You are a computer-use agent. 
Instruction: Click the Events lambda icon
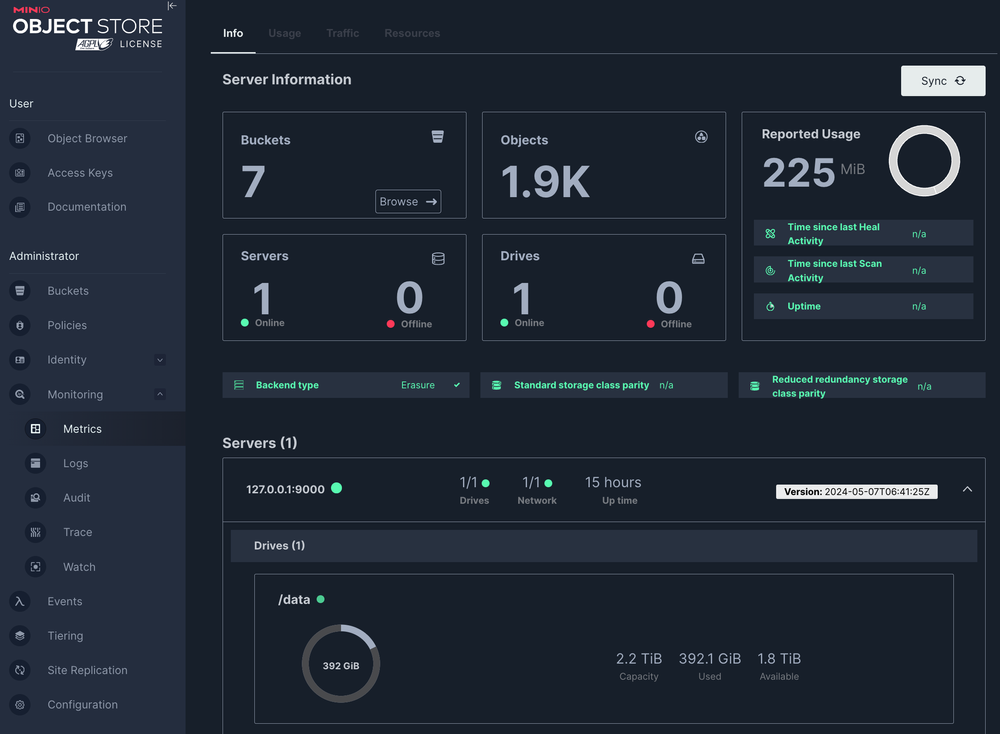pyautogui.click(x=19, y=601)
